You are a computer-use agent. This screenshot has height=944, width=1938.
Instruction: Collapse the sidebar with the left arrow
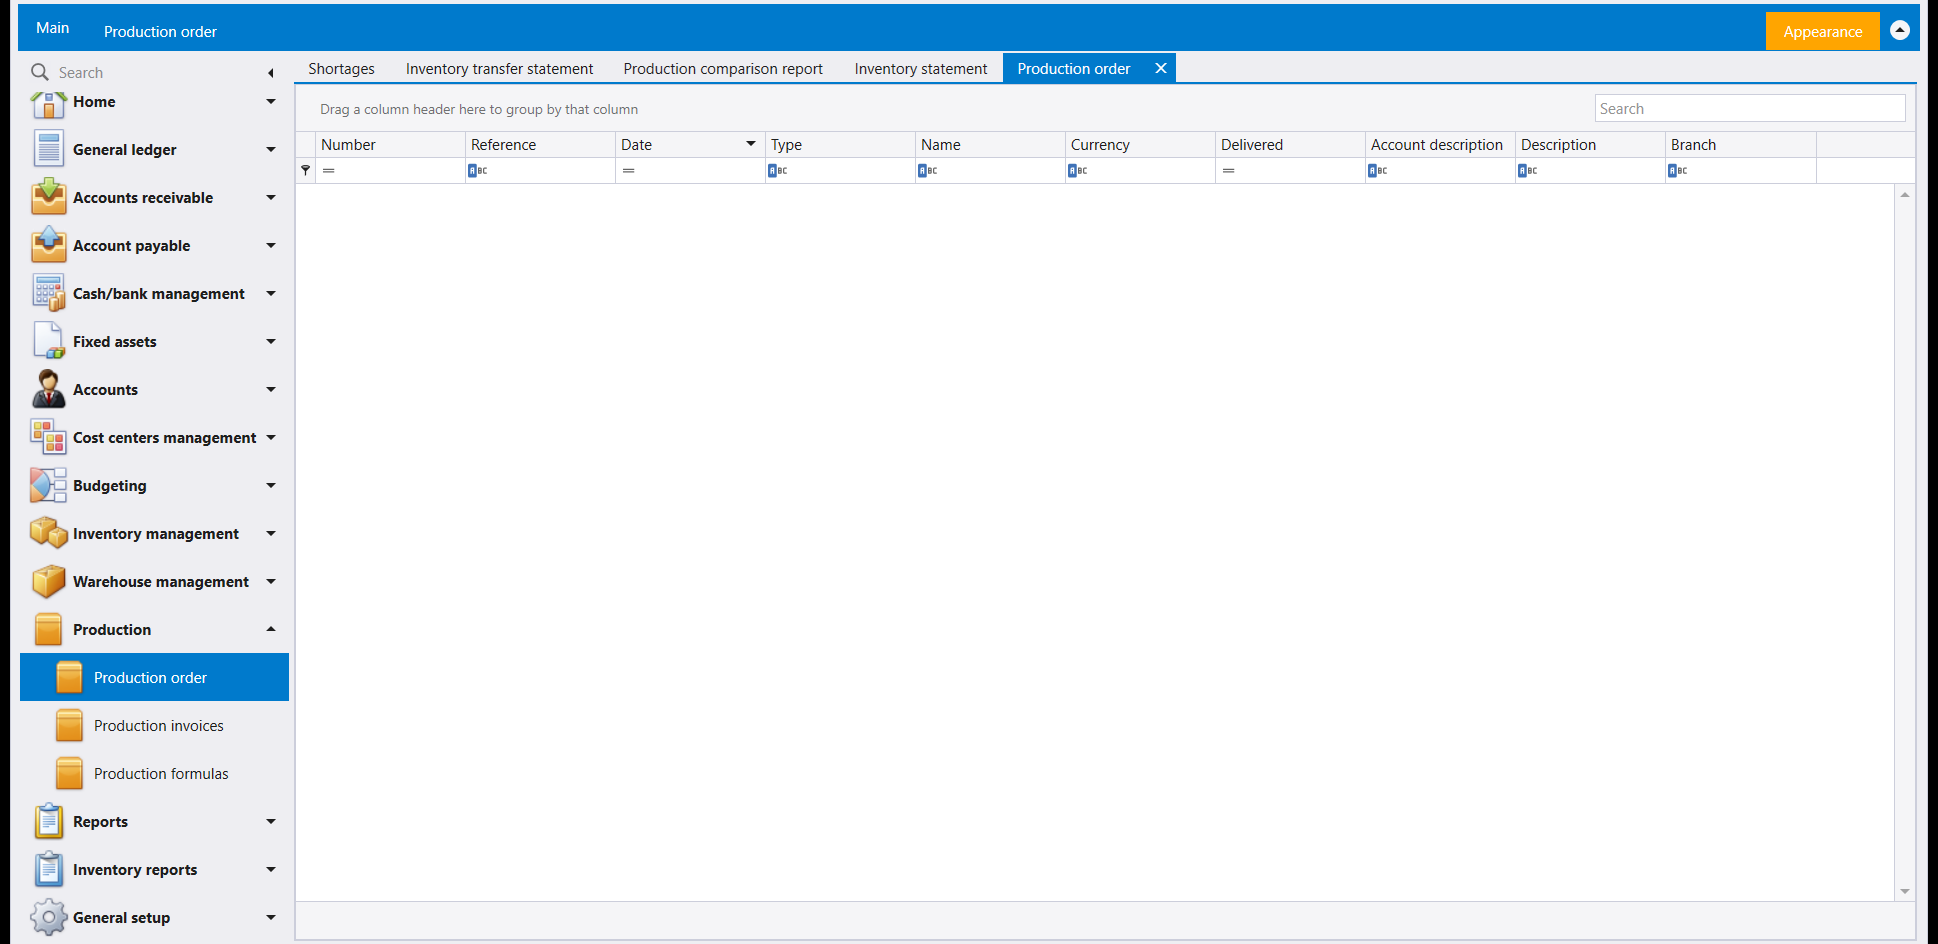pyautogui.click(x=271, y=73)
